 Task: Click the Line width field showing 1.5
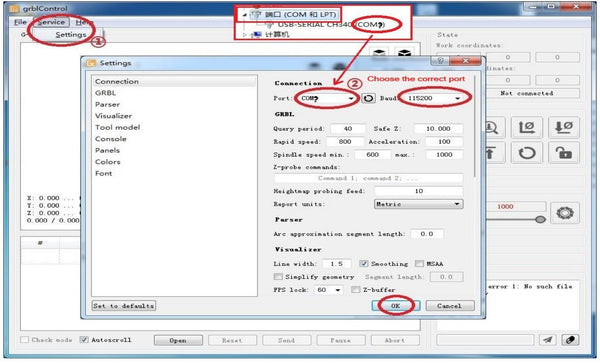(x=337, y=264)
